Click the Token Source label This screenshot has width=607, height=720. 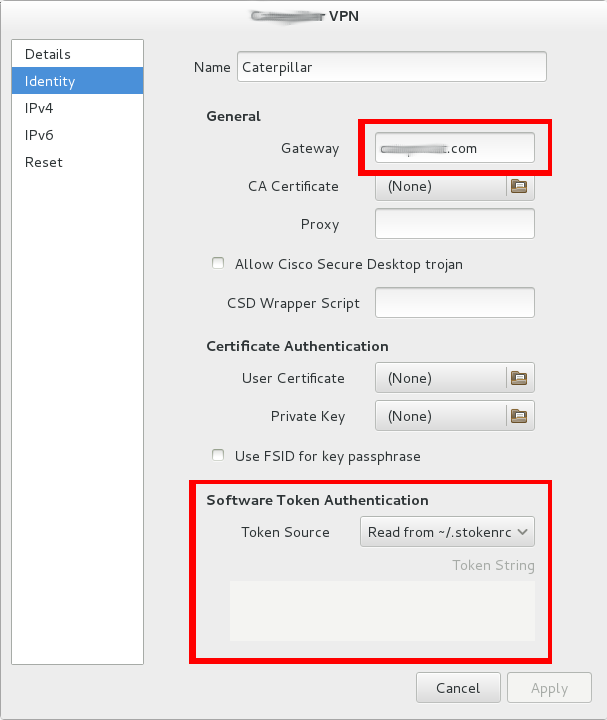[286, 532]
